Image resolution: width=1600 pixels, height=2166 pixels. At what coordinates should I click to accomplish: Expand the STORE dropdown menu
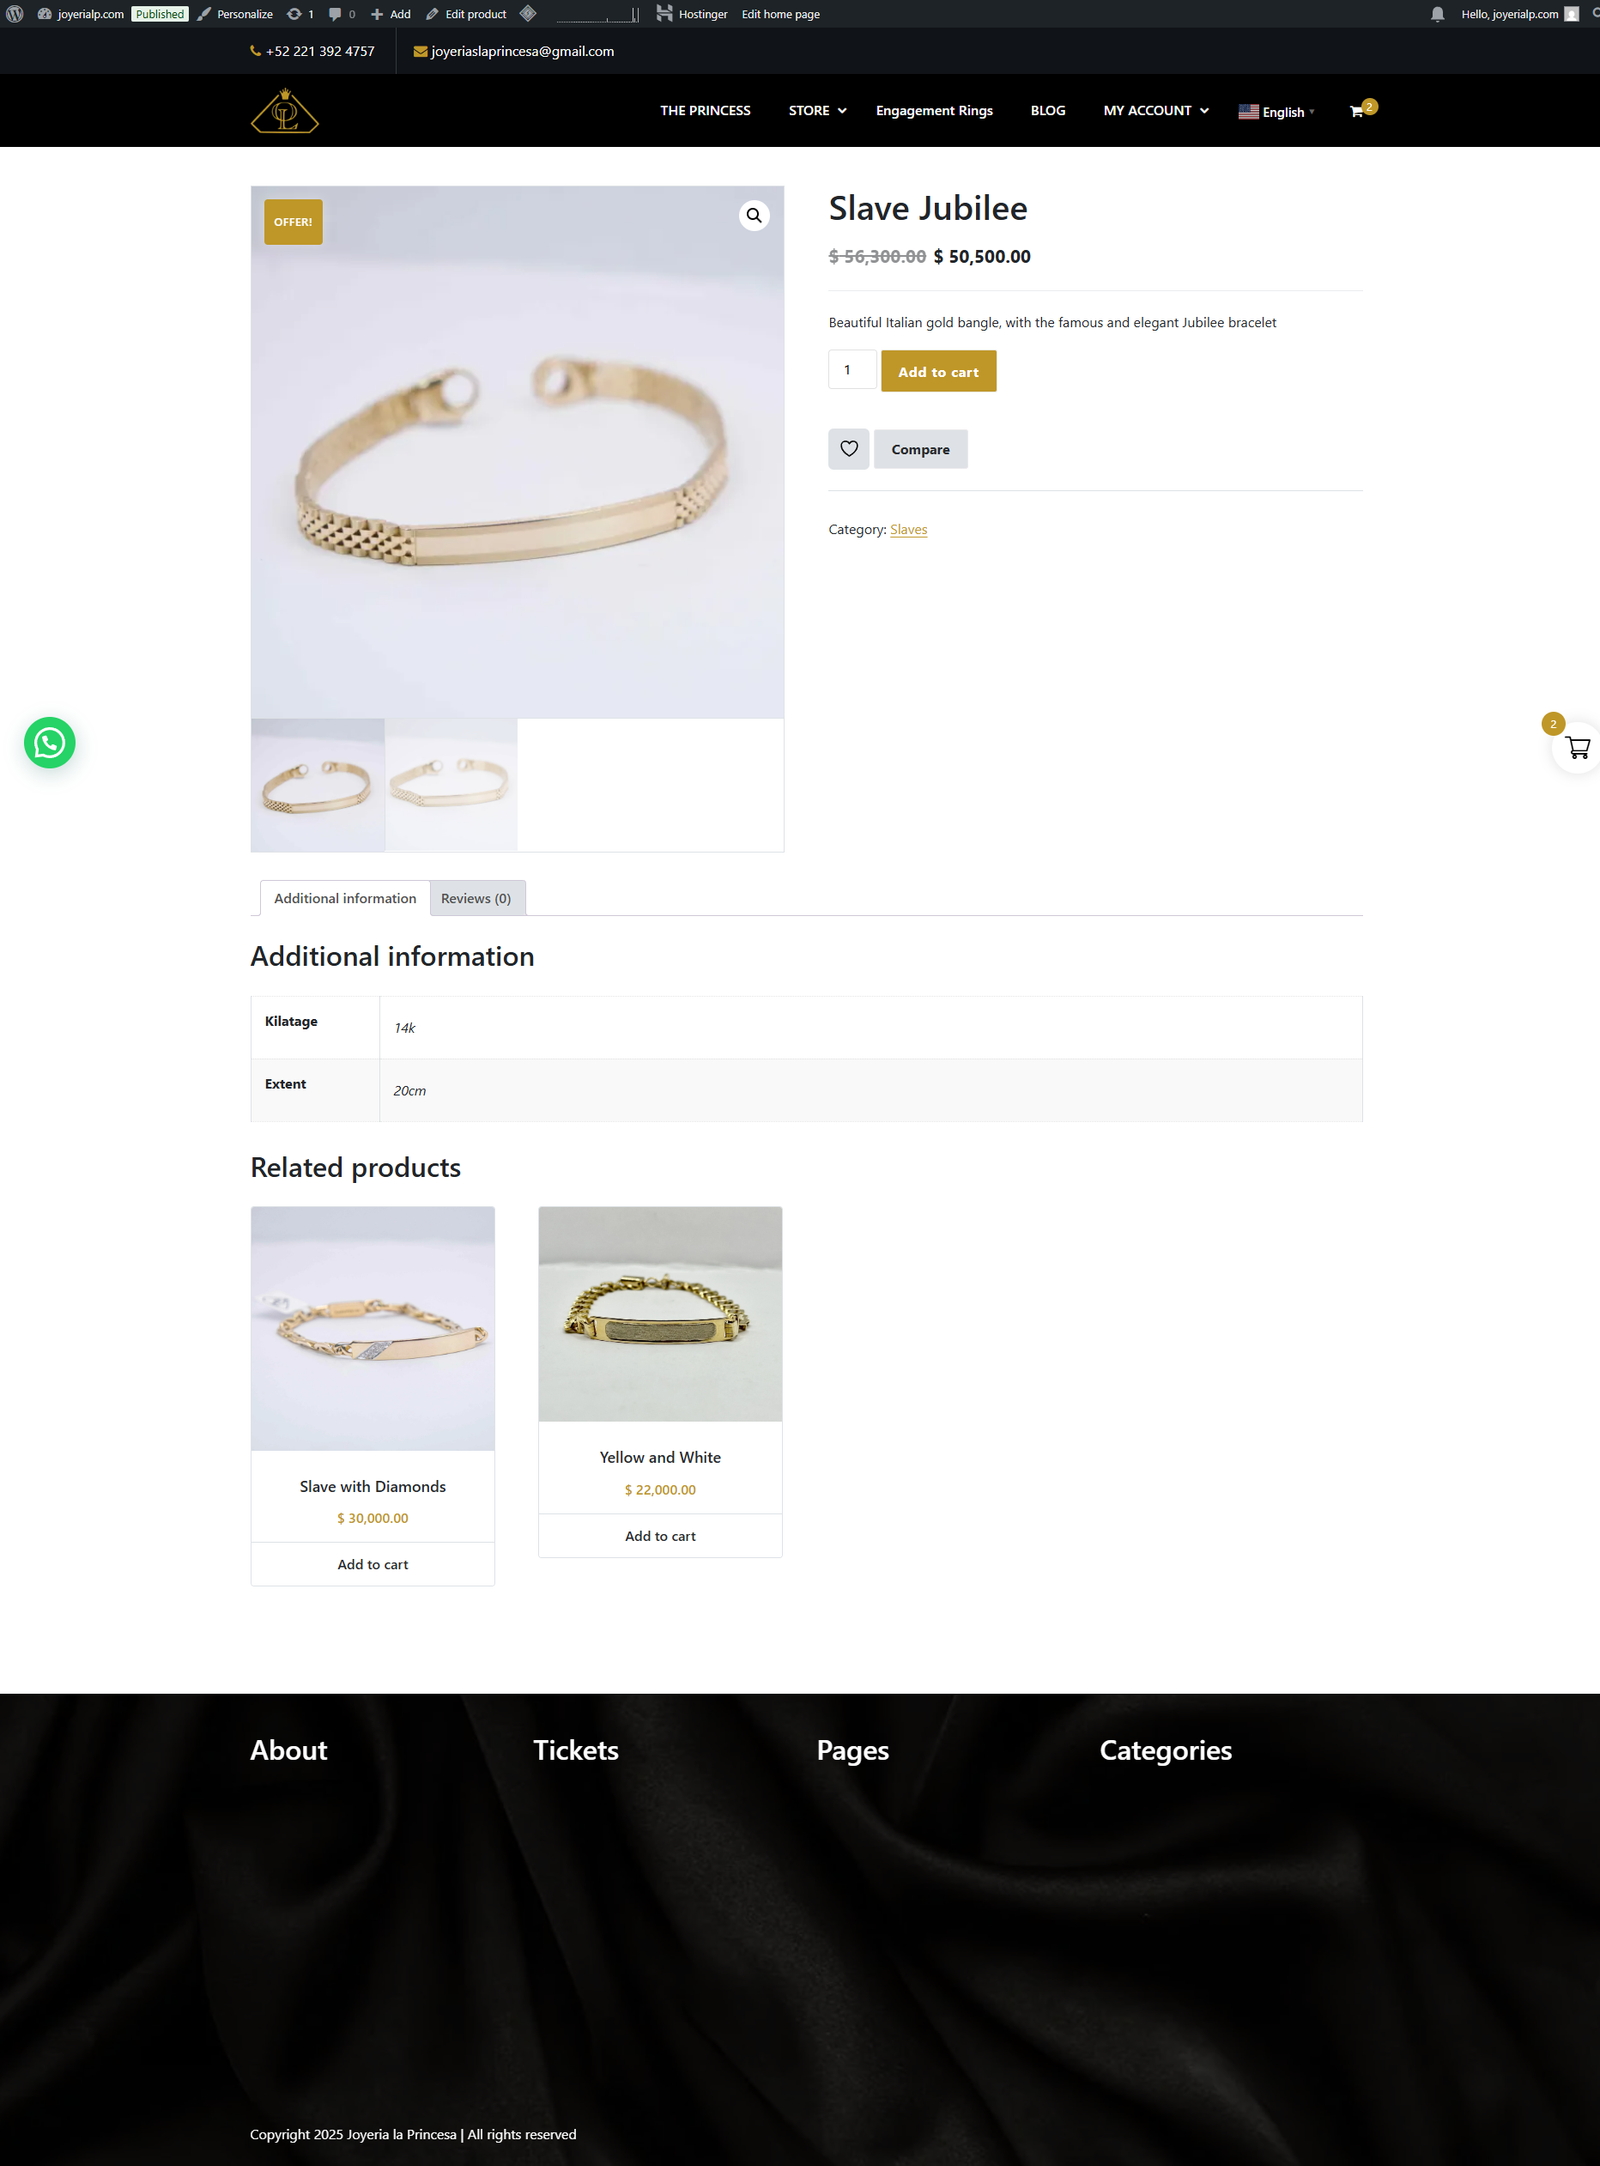tap(817, 111)
